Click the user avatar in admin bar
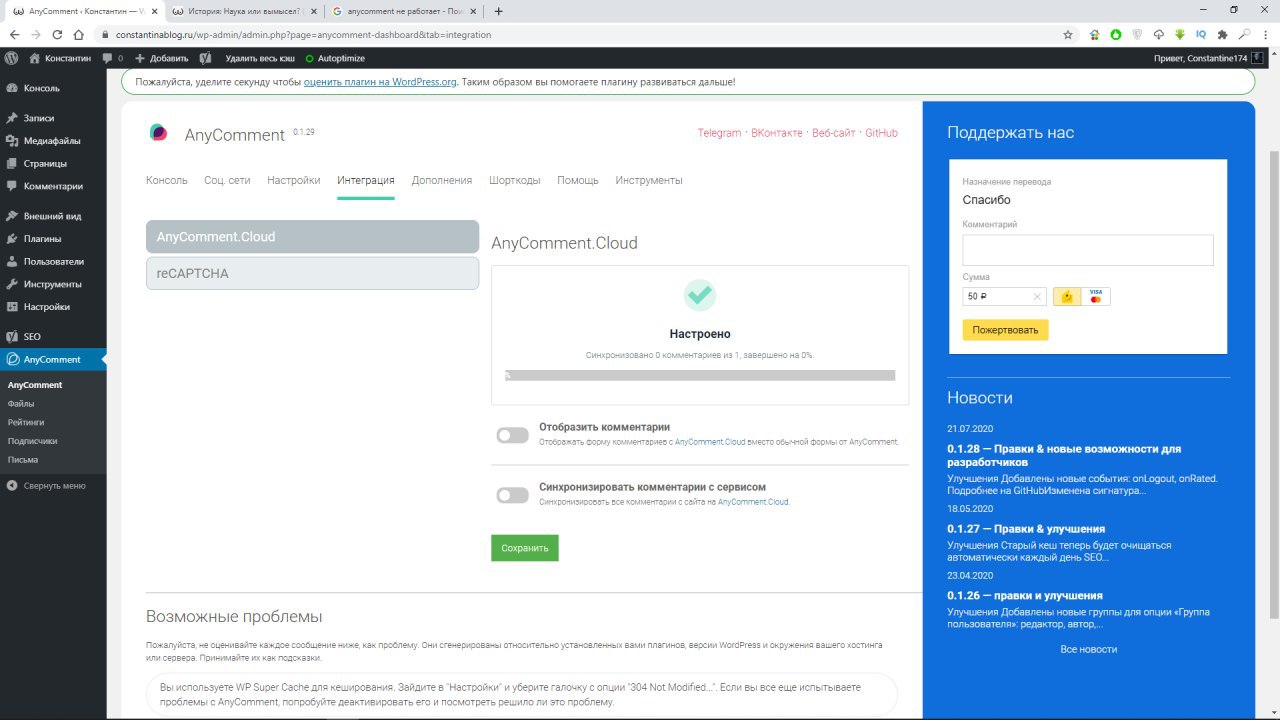This screenshot has width=1280, height=720. point(1256,58)
